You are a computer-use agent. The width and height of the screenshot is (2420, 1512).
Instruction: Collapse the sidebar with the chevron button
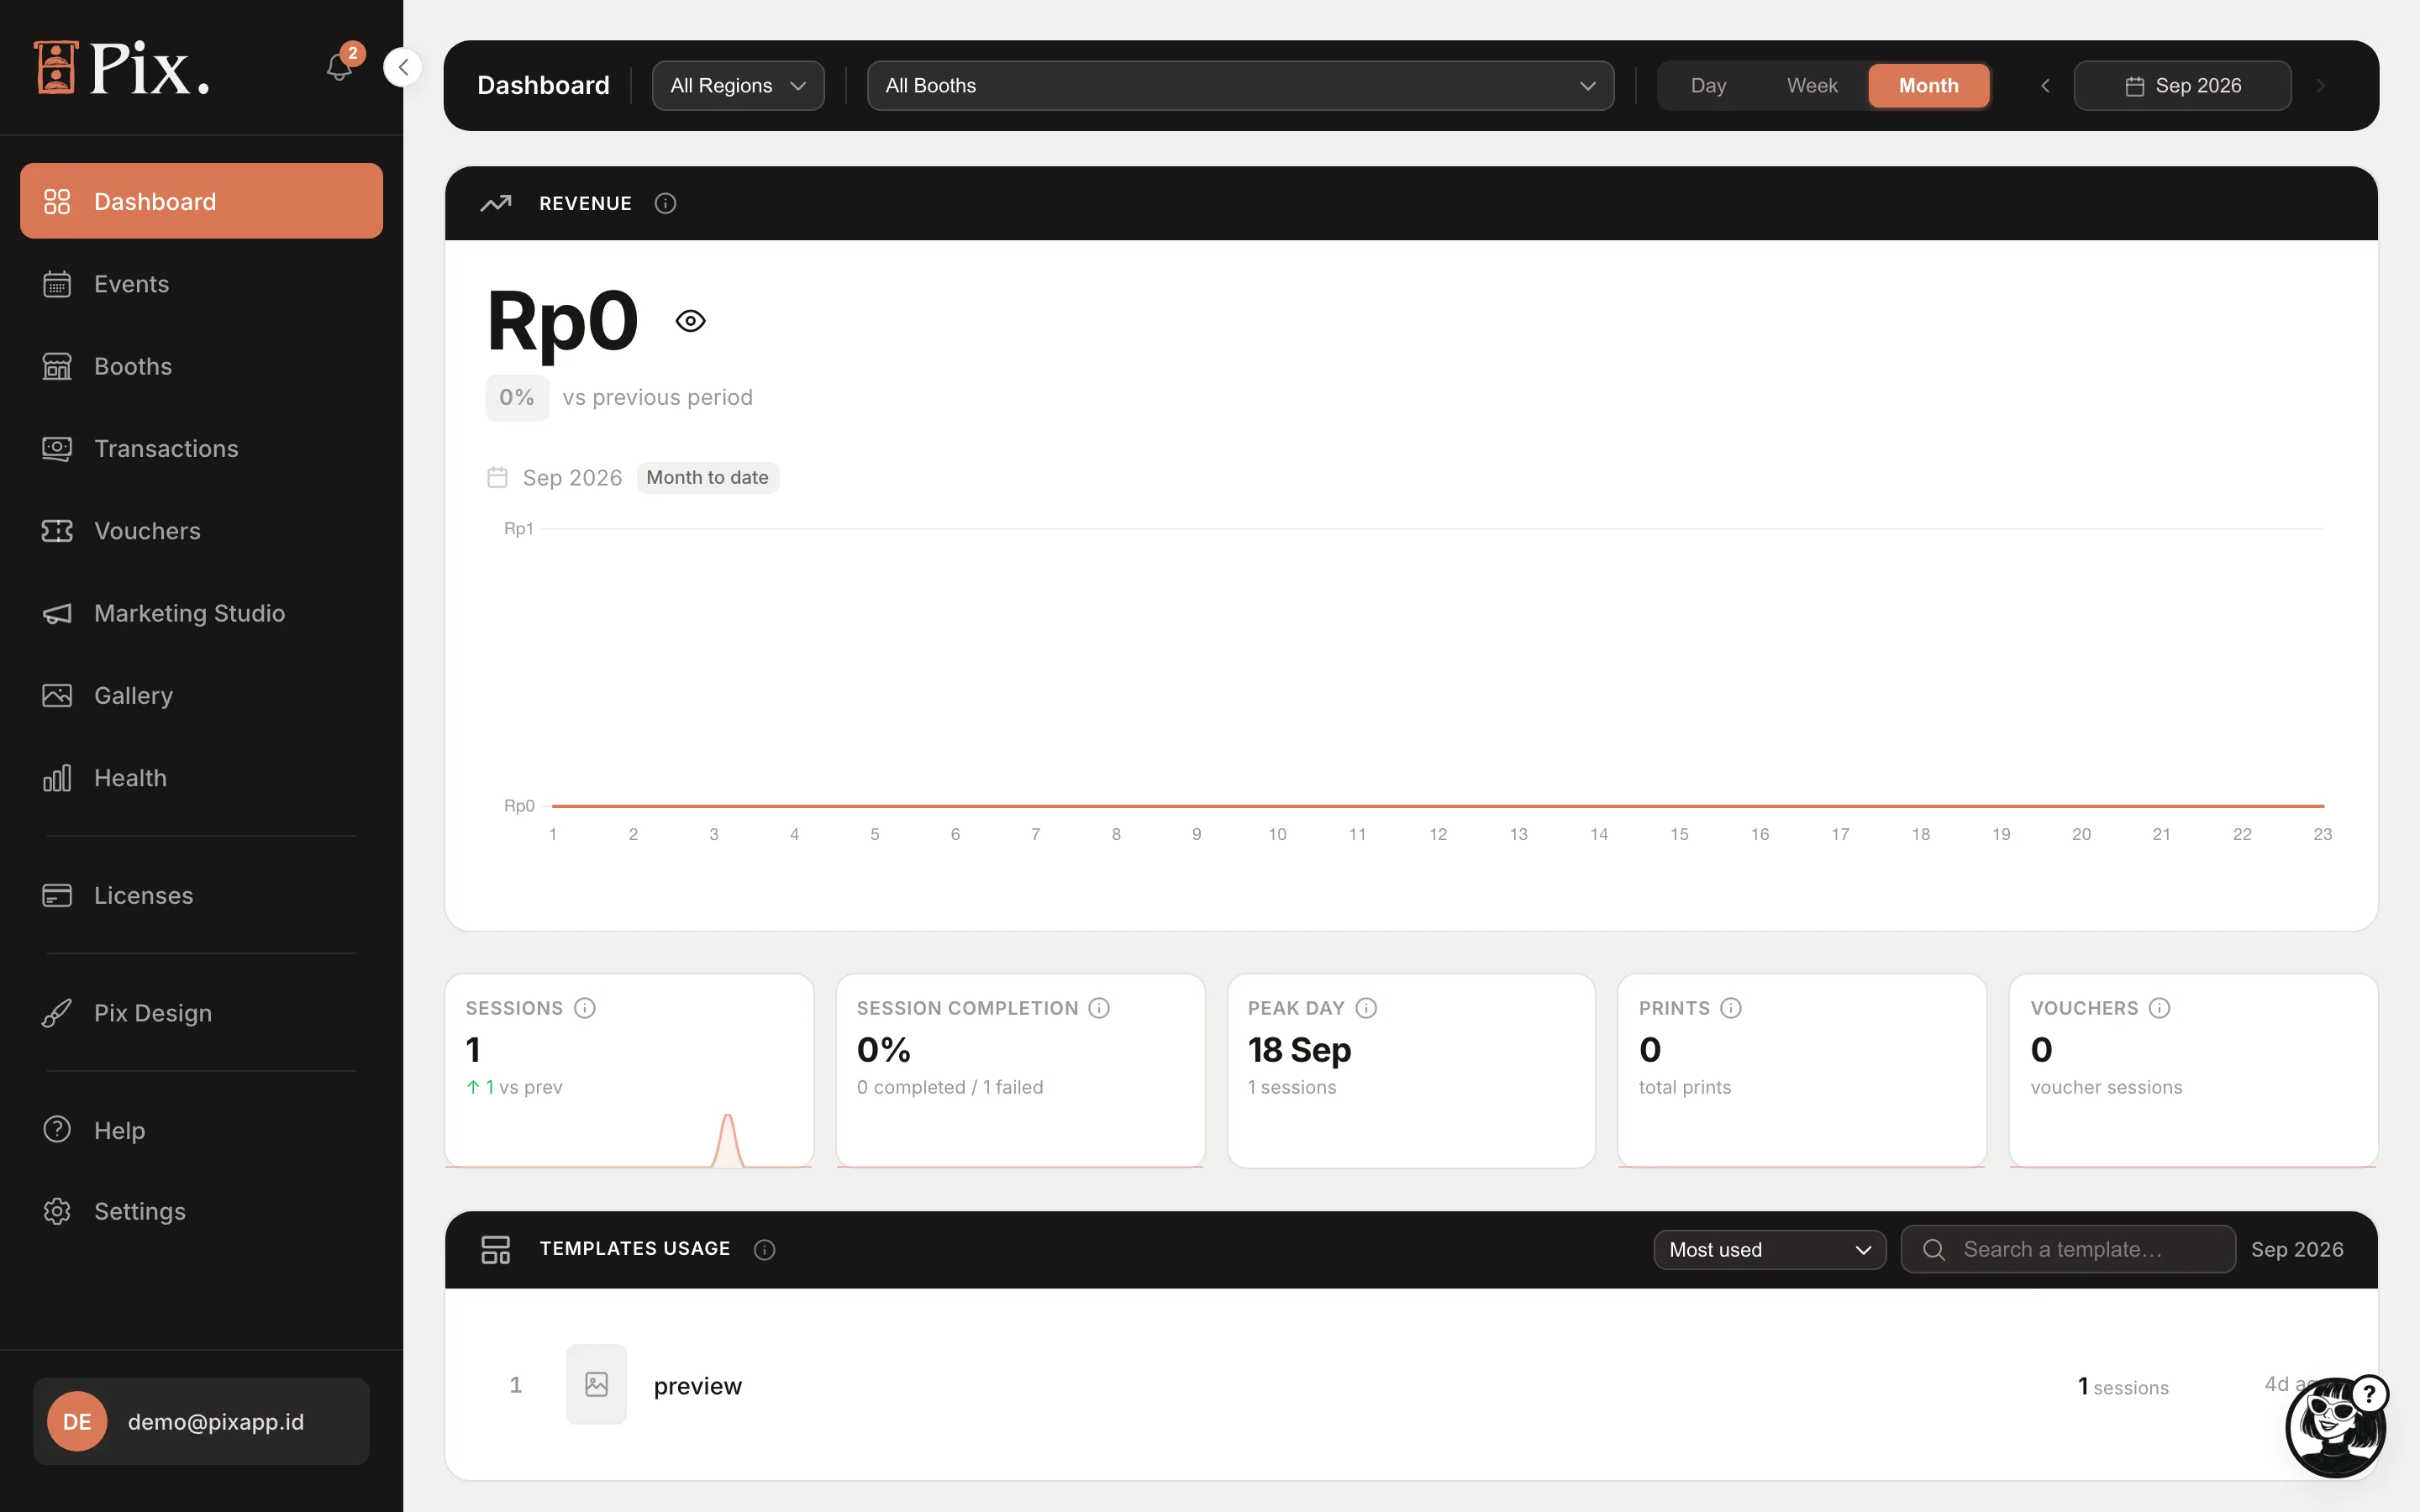[x=403, y=67]
